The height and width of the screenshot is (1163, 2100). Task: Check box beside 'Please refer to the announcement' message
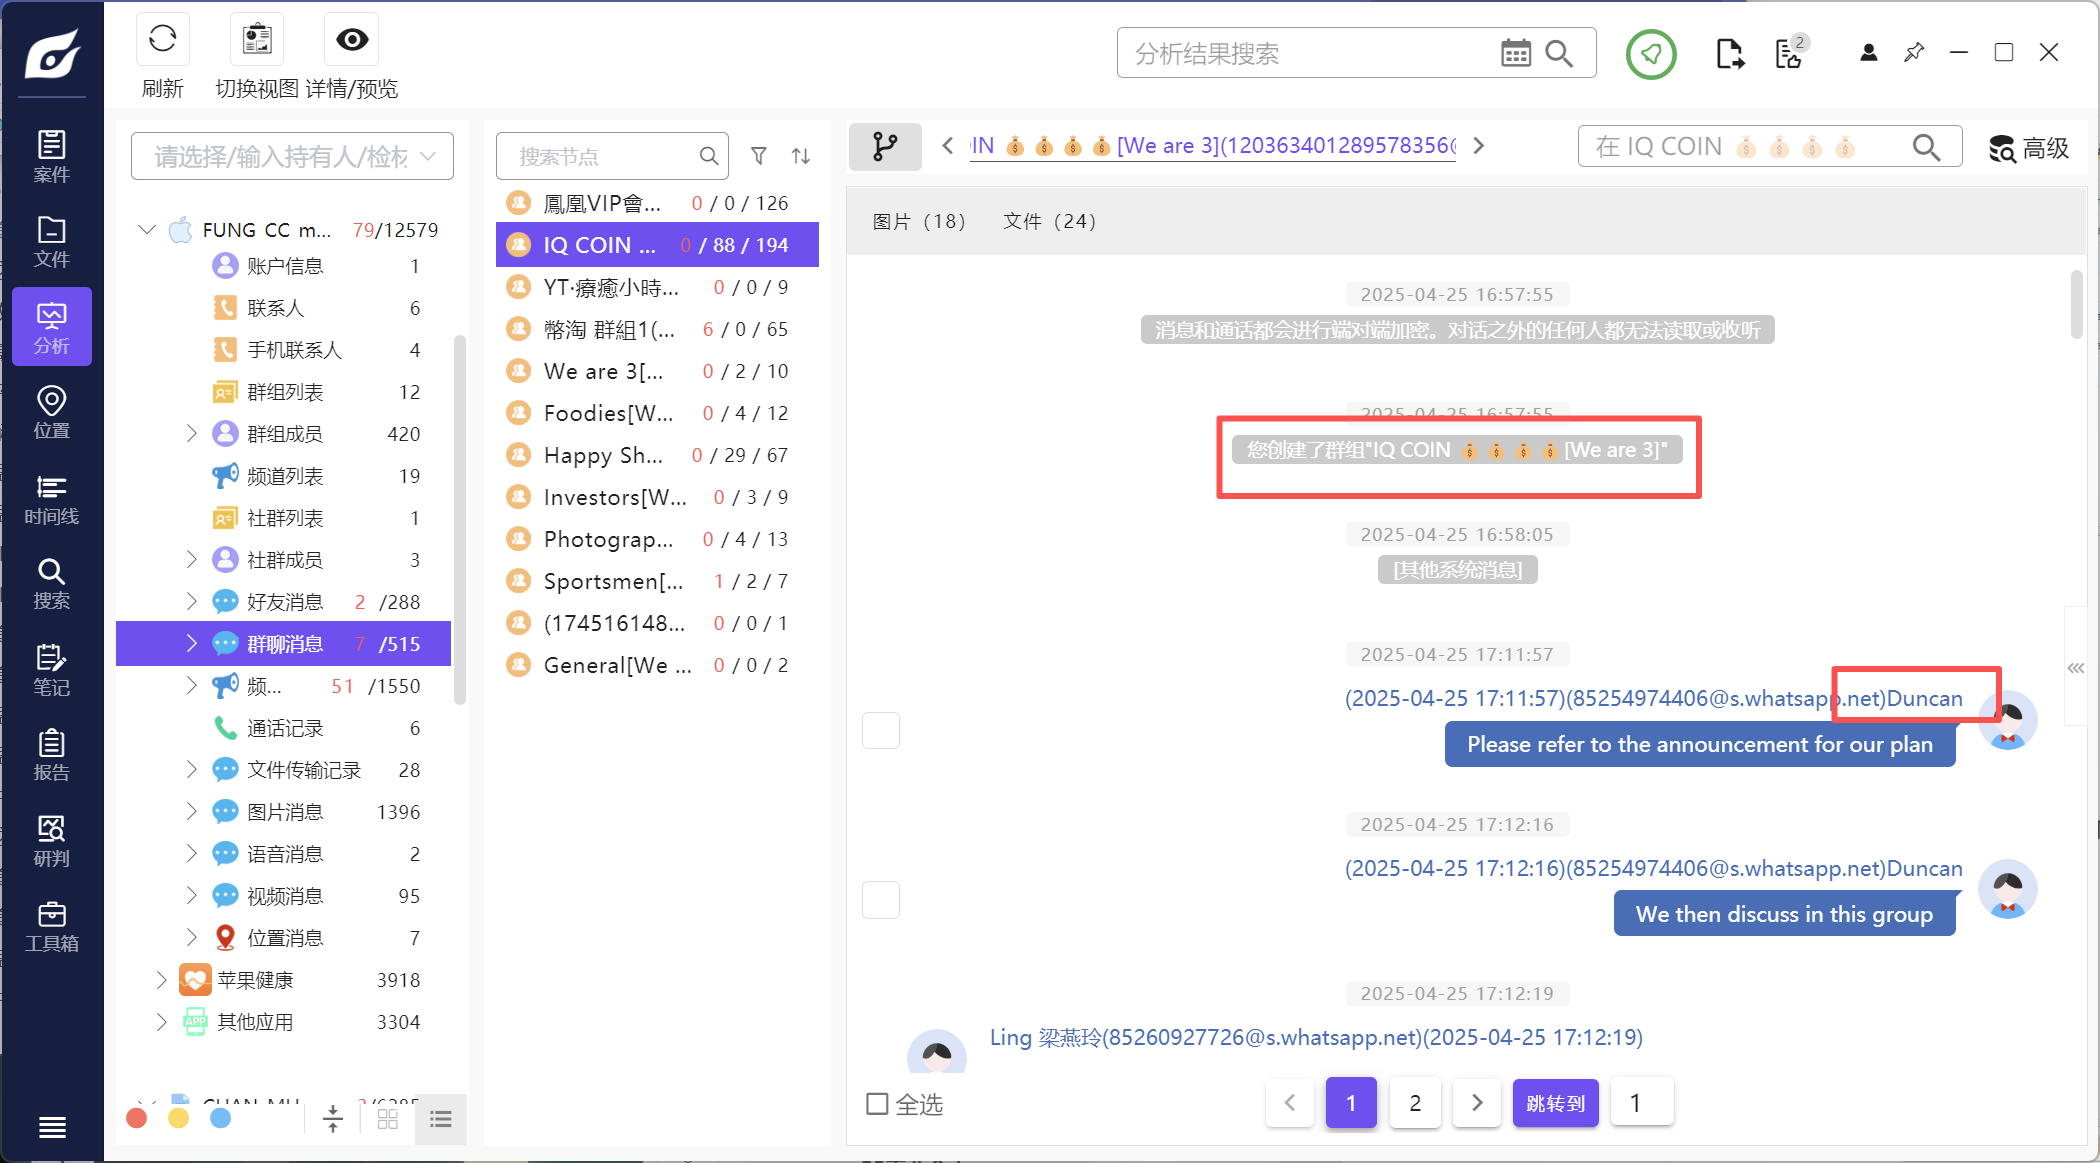point(881,731)
